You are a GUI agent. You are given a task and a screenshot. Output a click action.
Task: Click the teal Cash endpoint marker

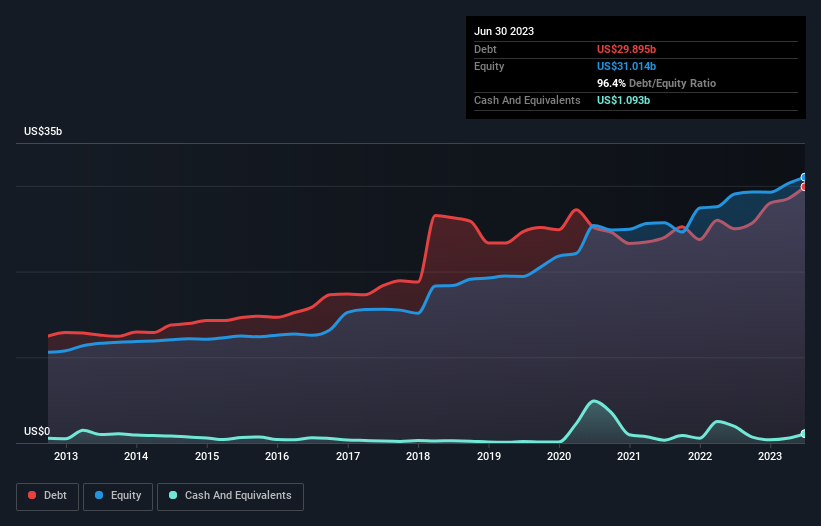pyautogui.click(x=804, y=434)
